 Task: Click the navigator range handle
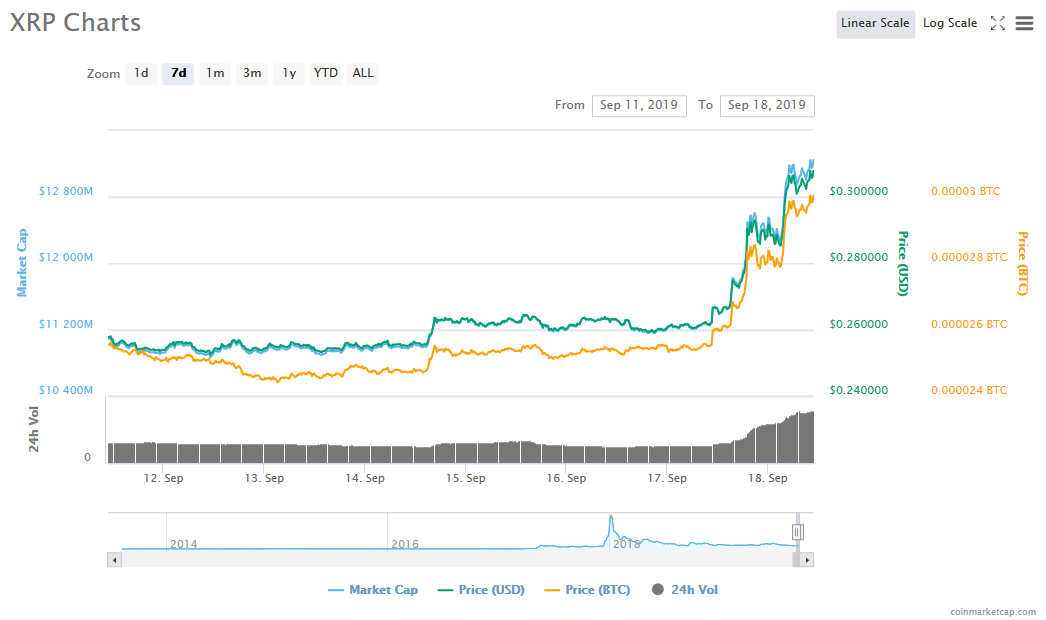coord(797,532)
